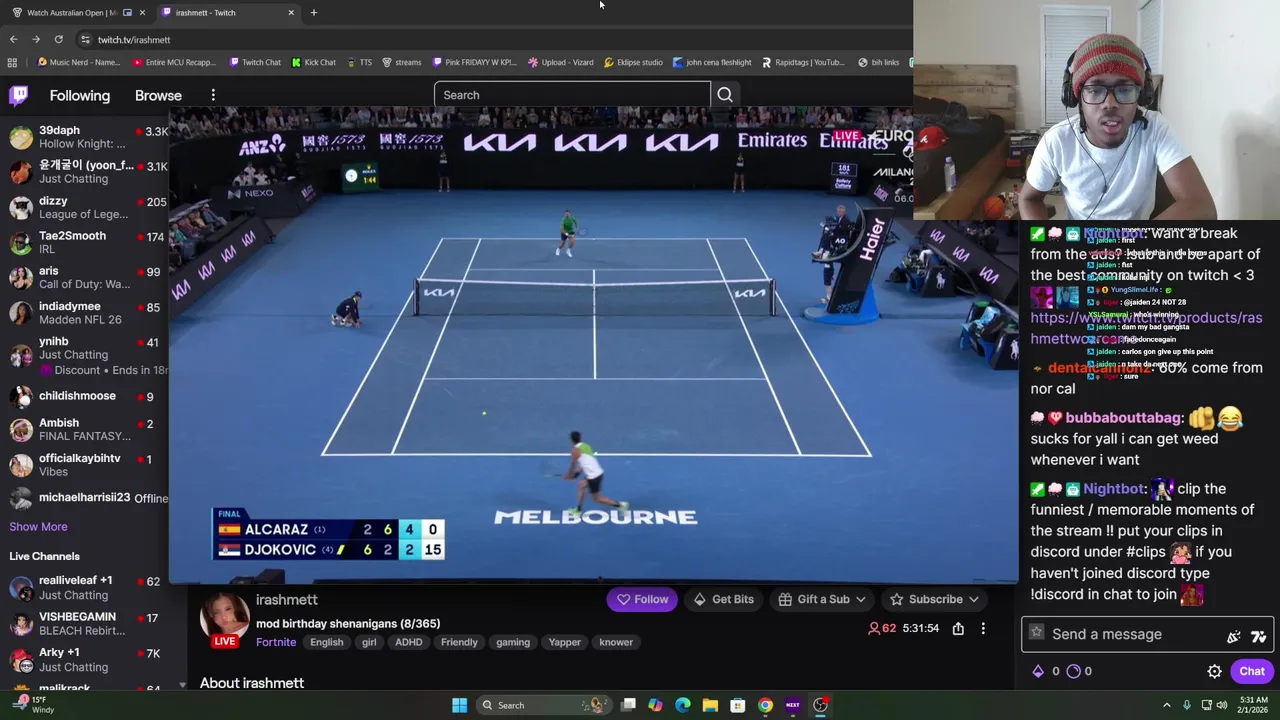Click the Fortnite category link

point(276,642)
